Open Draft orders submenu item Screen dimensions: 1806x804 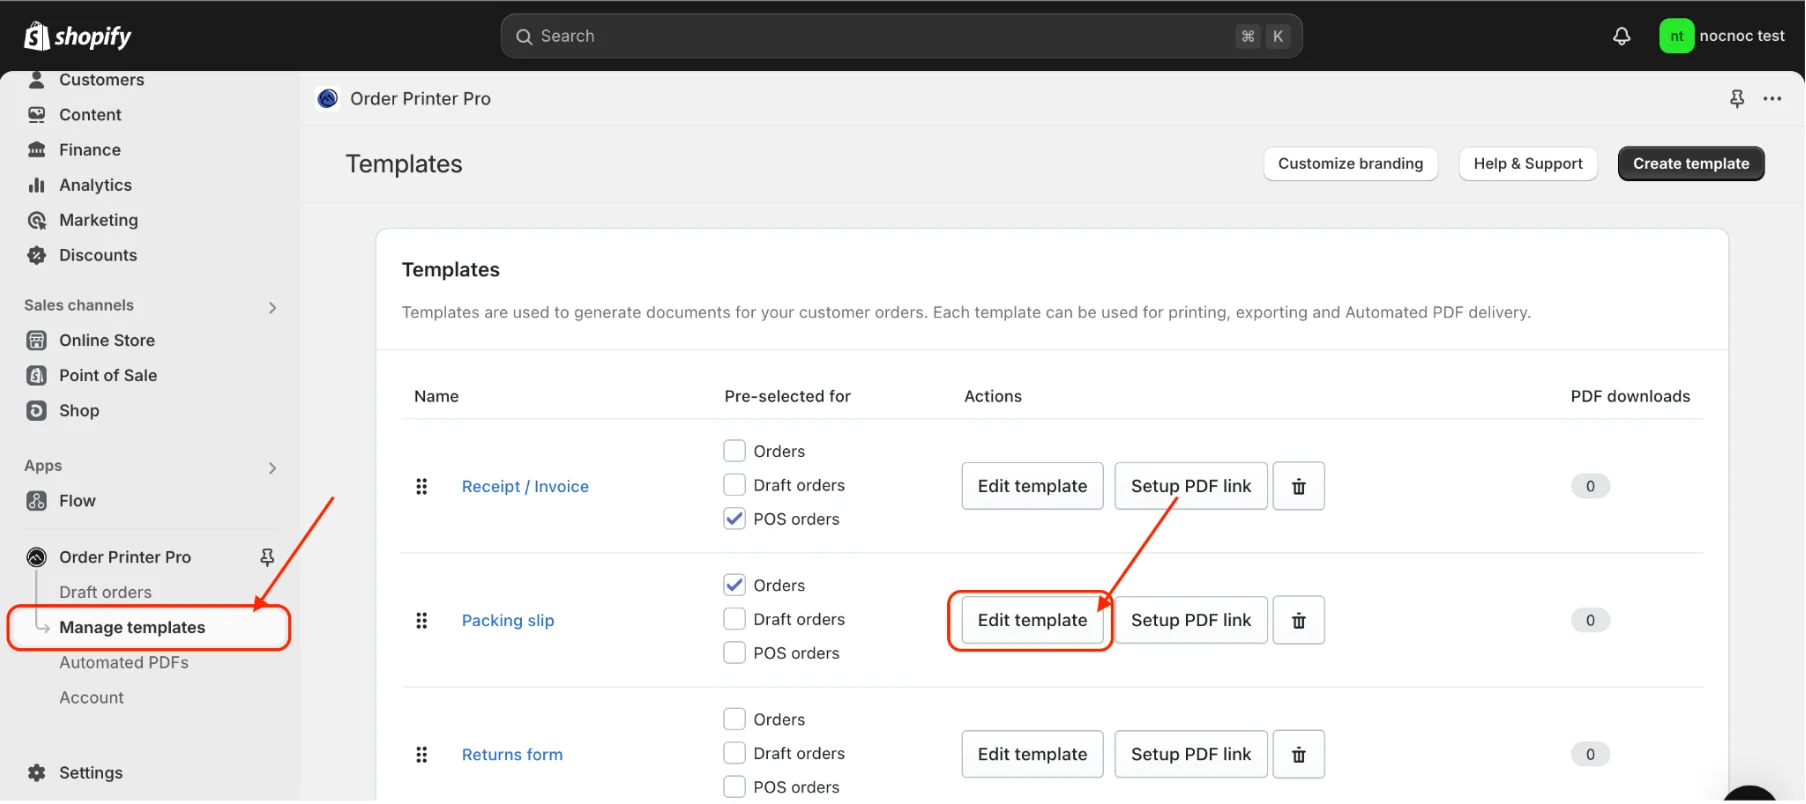[x=105, y=592]
